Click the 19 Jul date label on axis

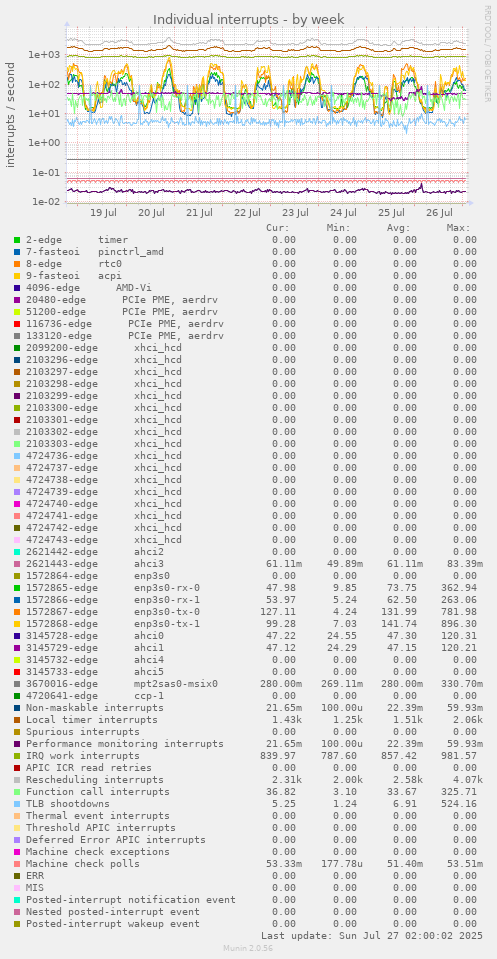click(x=103, y=213)
